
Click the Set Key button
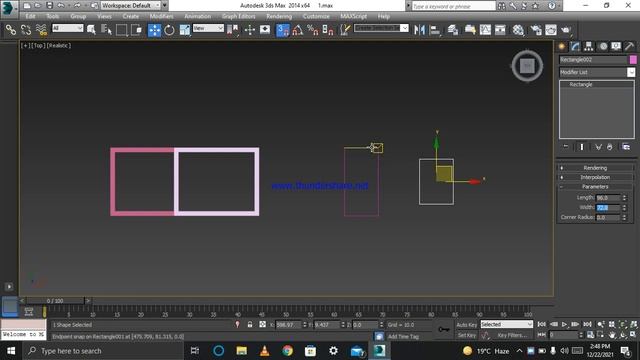467,335
